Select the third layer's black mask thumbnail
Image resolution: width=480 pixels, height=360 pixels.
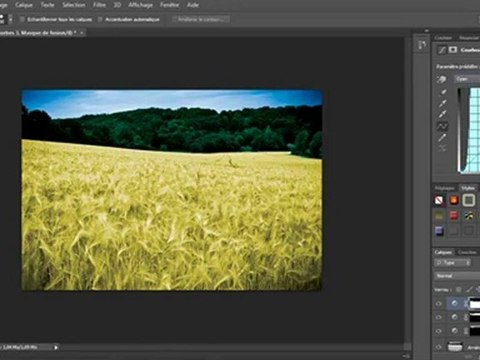tap(475, 331)
